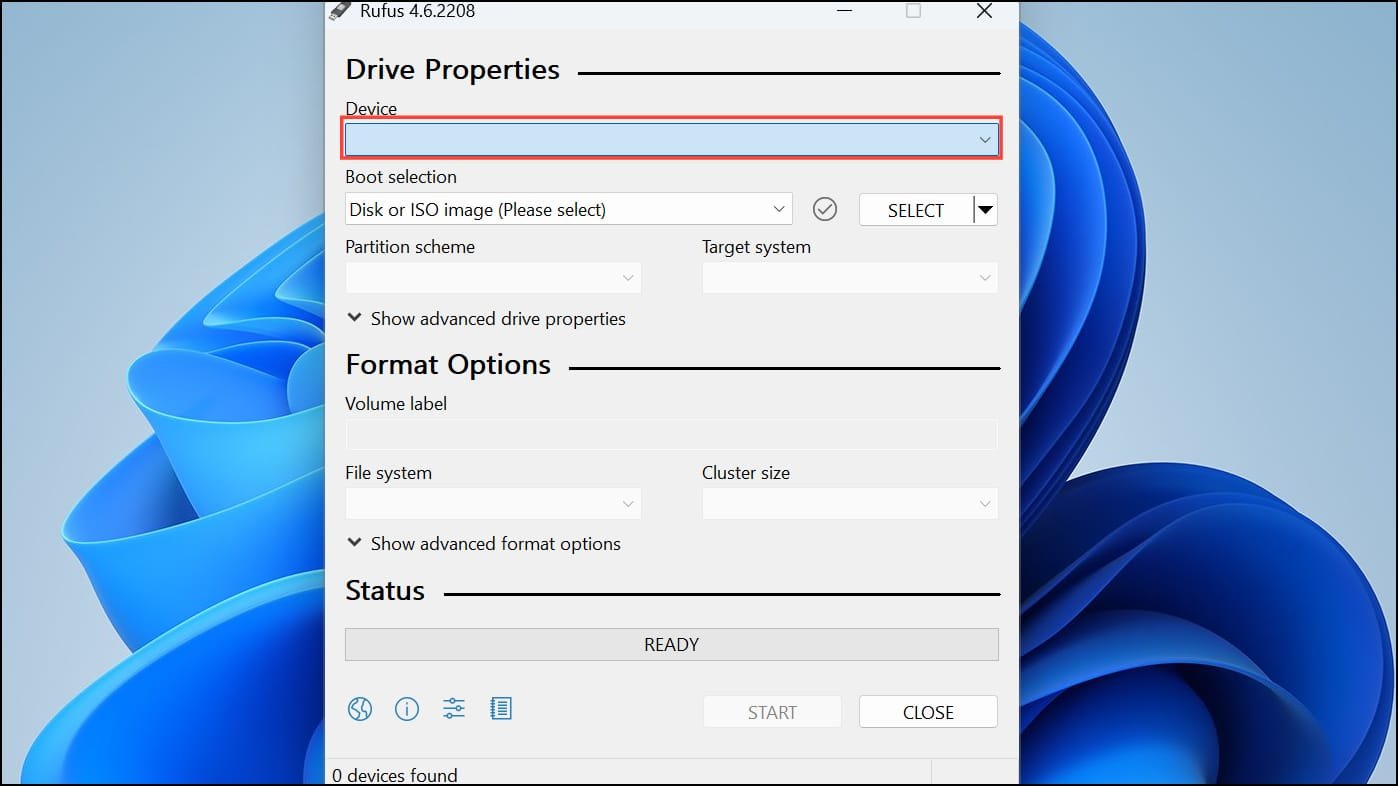This screenshot has height=786, width=1398.
Task: Click the Volume label text field
Action: pos(671,435)
